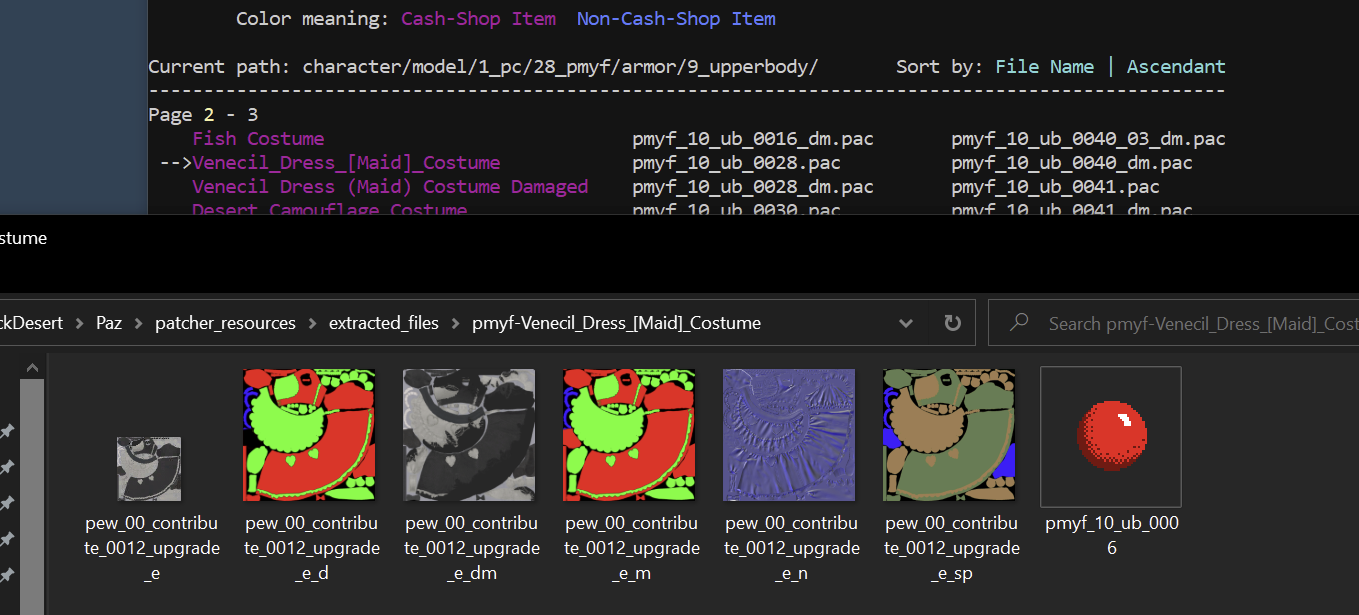This screenshot has height=615, width=1359.
Task: Expand the chevron after patcher_resources in breadcrumb
Action: 312,323
